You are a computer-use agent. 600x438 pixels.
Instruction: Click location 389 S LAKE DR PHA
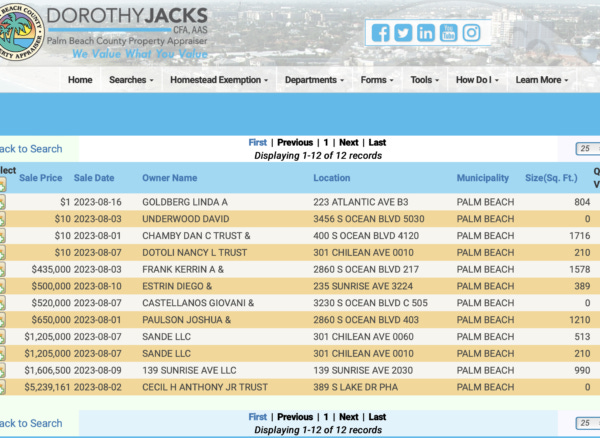355,387
